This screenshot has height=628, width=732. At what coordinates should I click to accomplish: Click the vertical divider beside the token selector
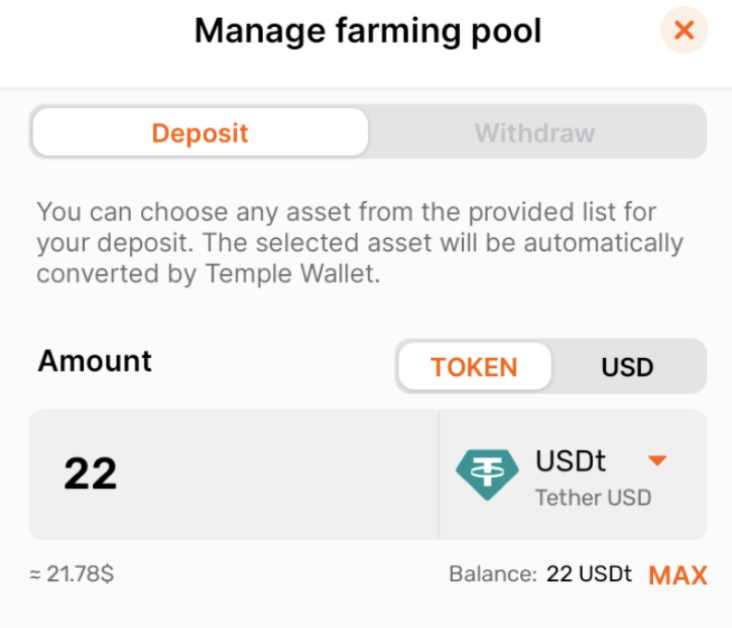(439, 474)
